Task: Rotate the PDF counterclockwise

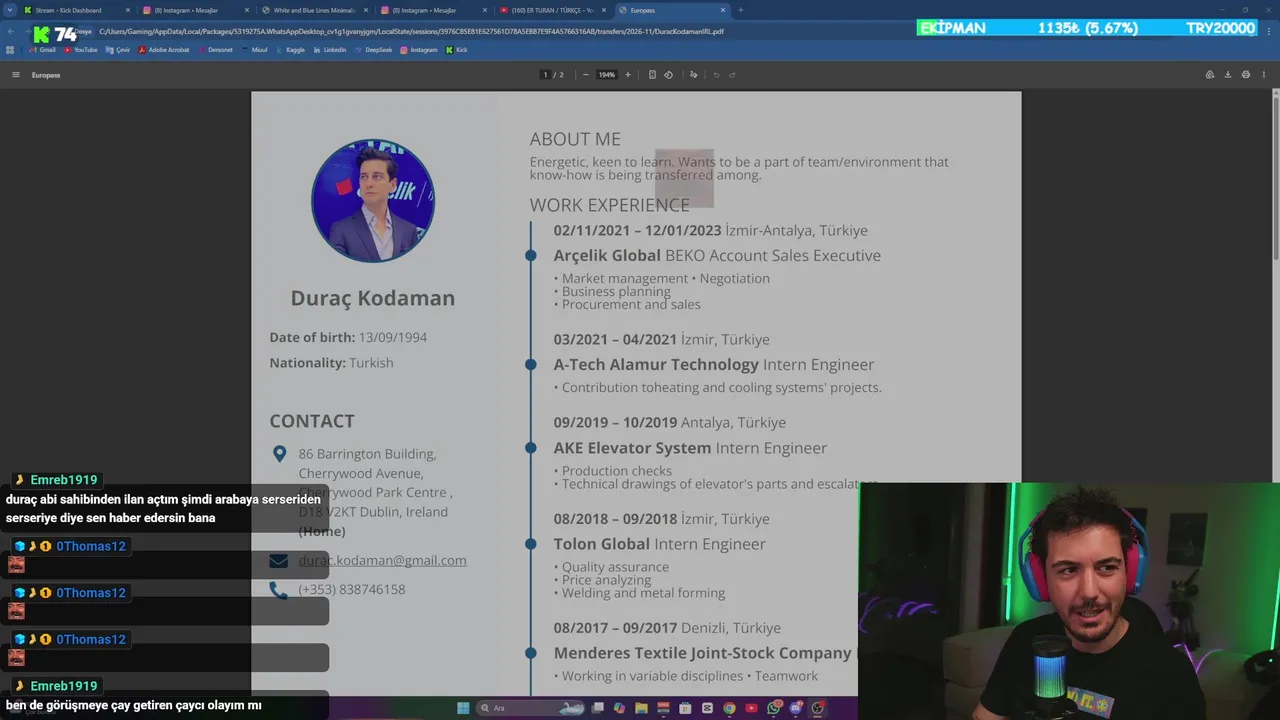Action: click(669, 75)
